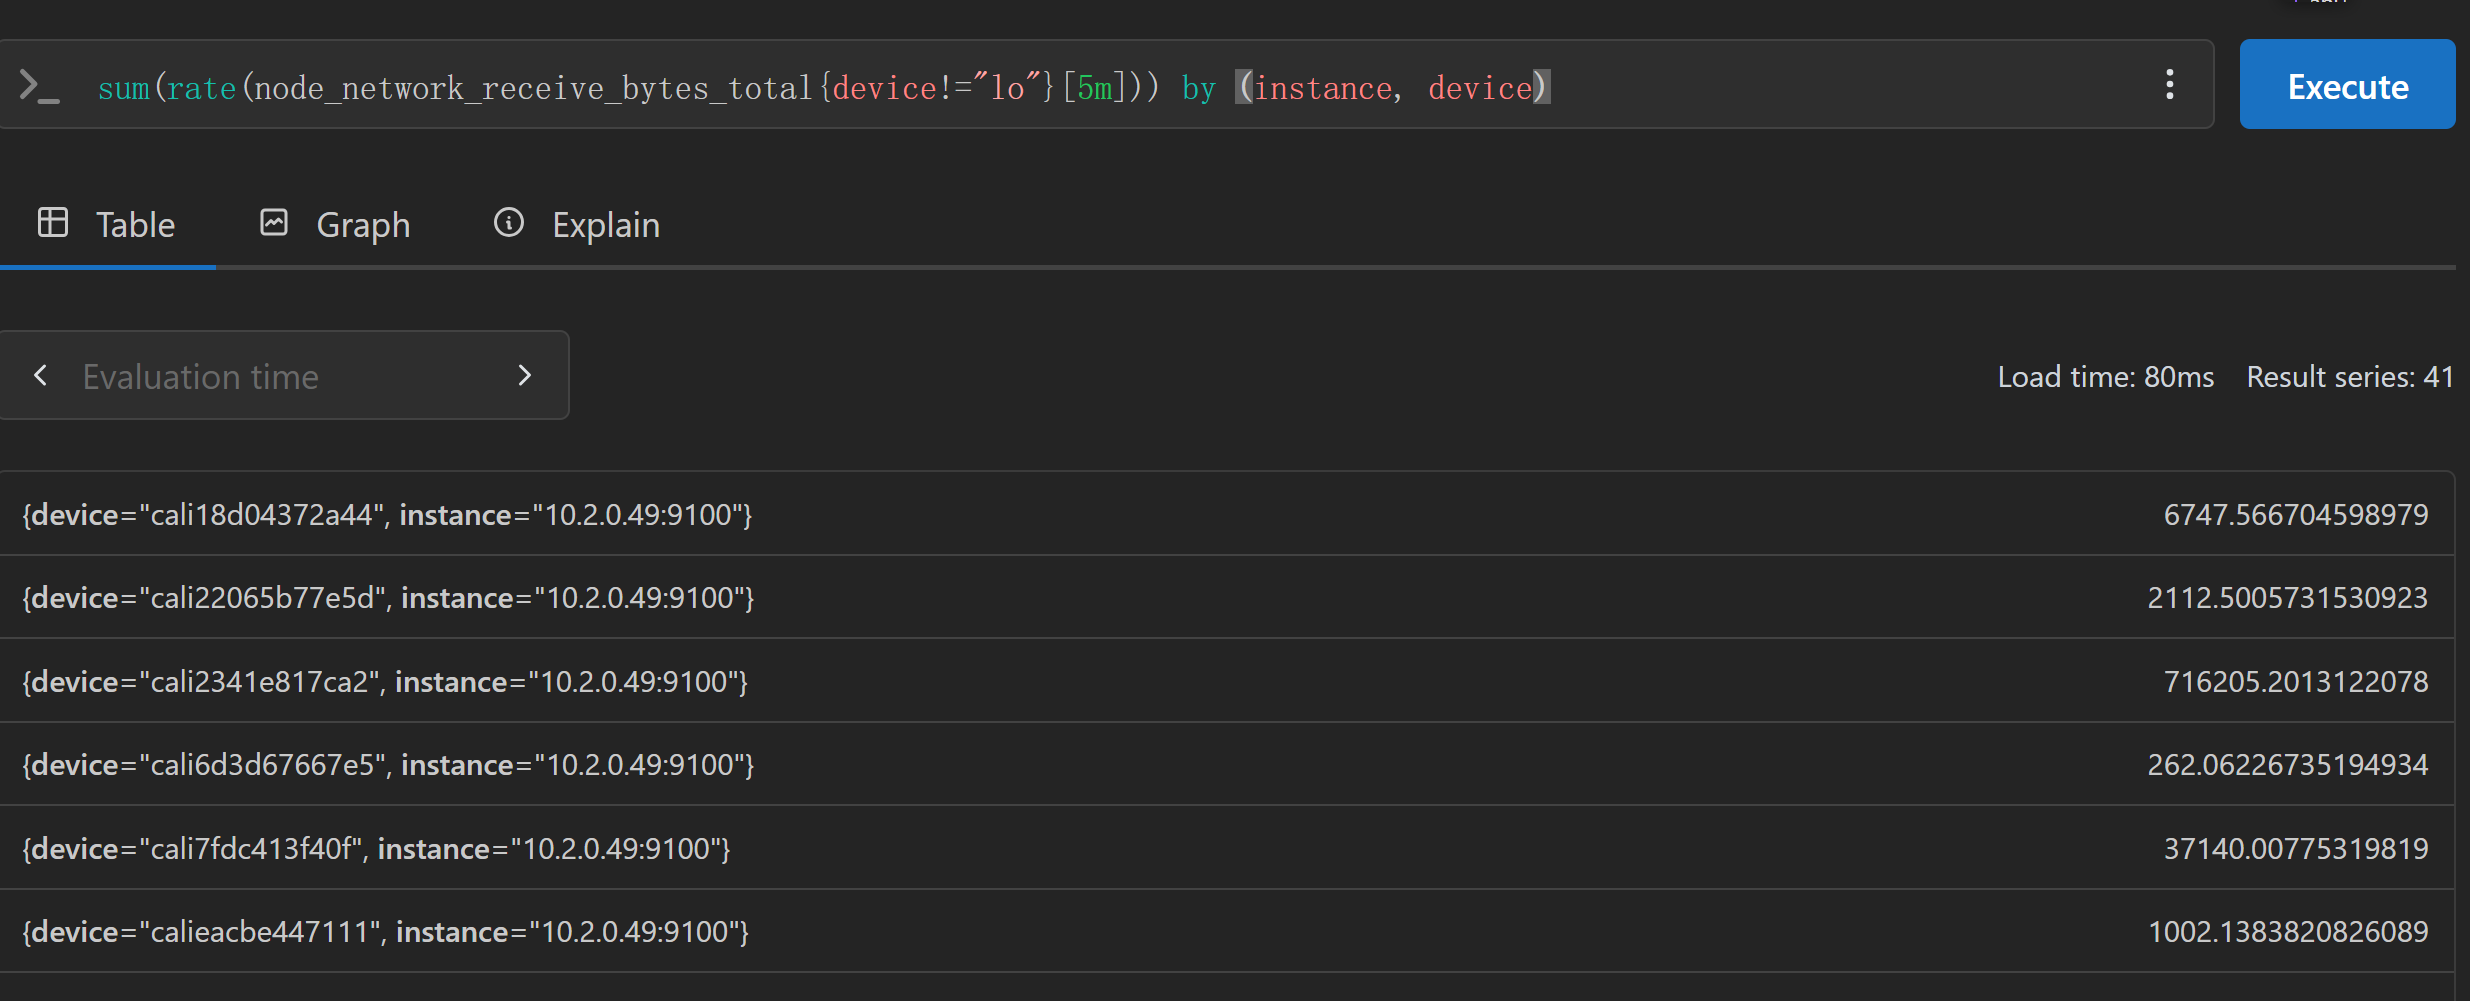Click the Graph chart icon
Image resolution: width=2470 pixels, height=1001 pixels.
274,222
